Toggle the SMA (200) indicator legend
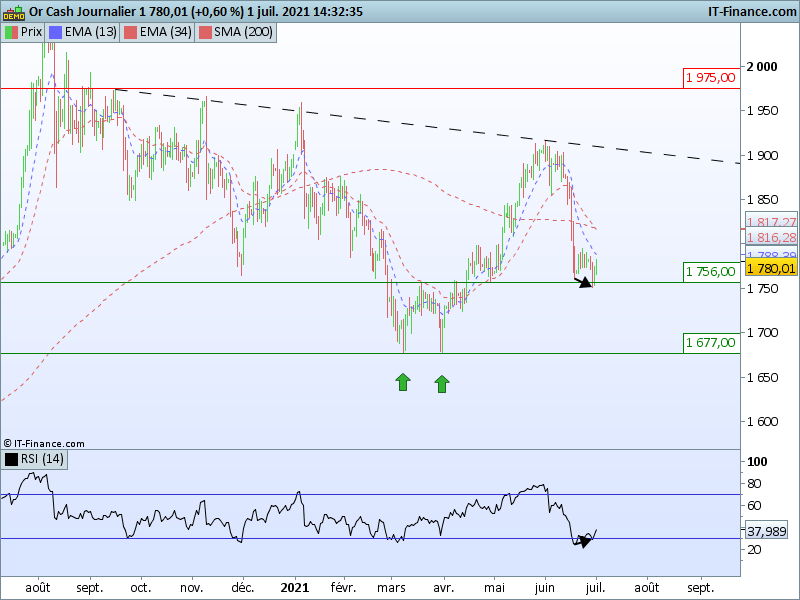Image resolution: width=800 pixels, height=600 pixels. click(237, 32)
